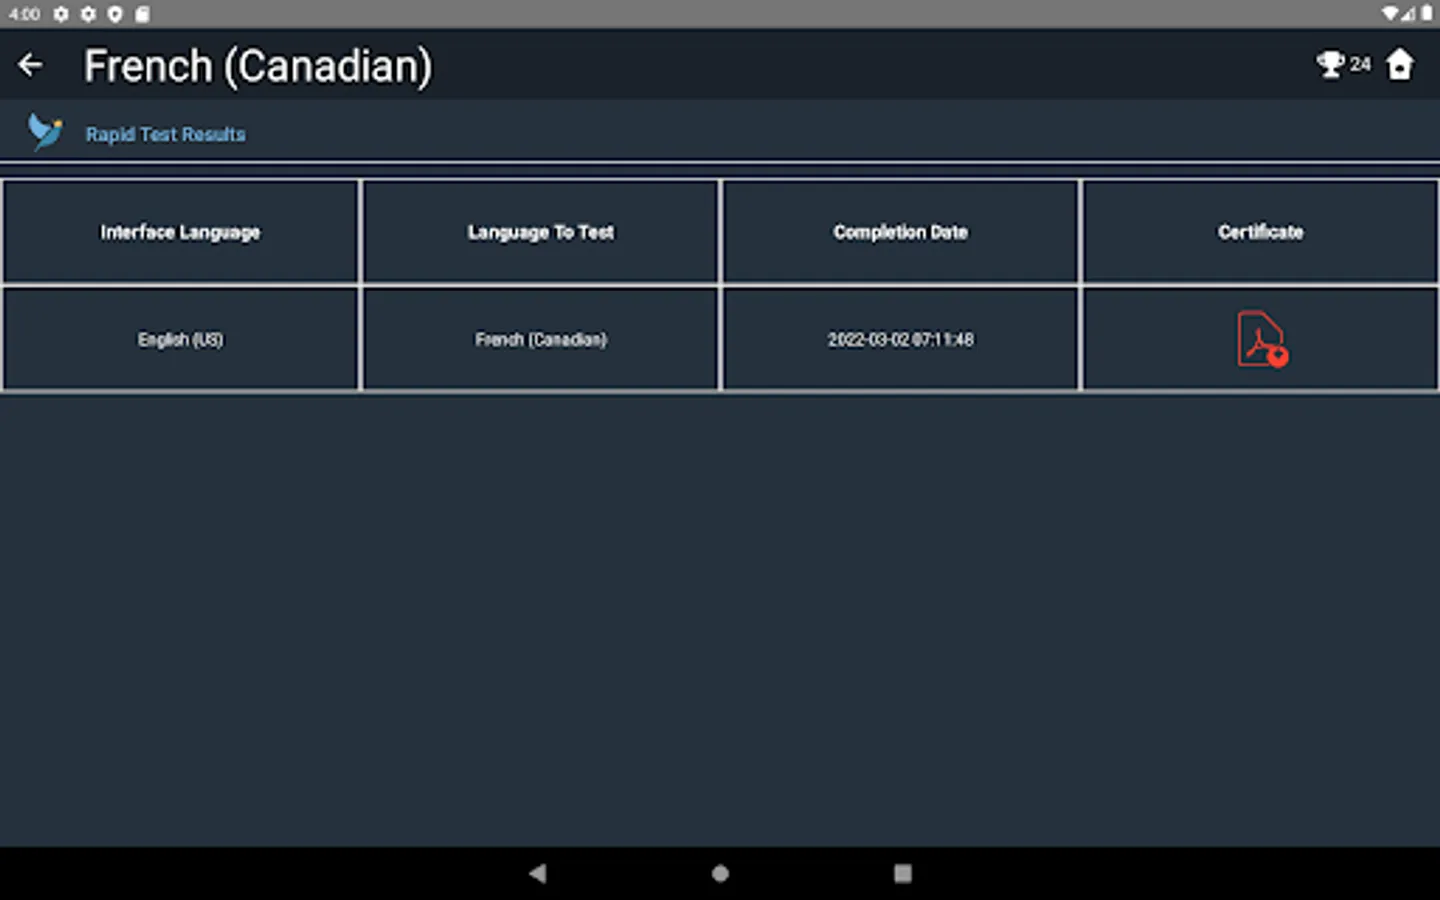
Task: Tap the first gear status bar icon
Action: coord(61,14)
